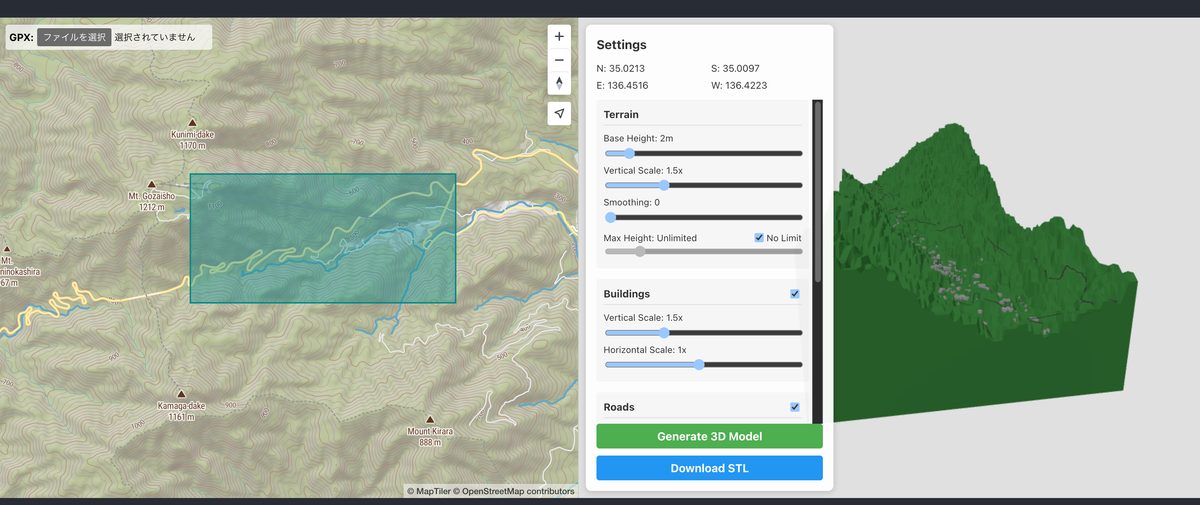
Task: Zoom out on the map
Action: tap(559, 60)
